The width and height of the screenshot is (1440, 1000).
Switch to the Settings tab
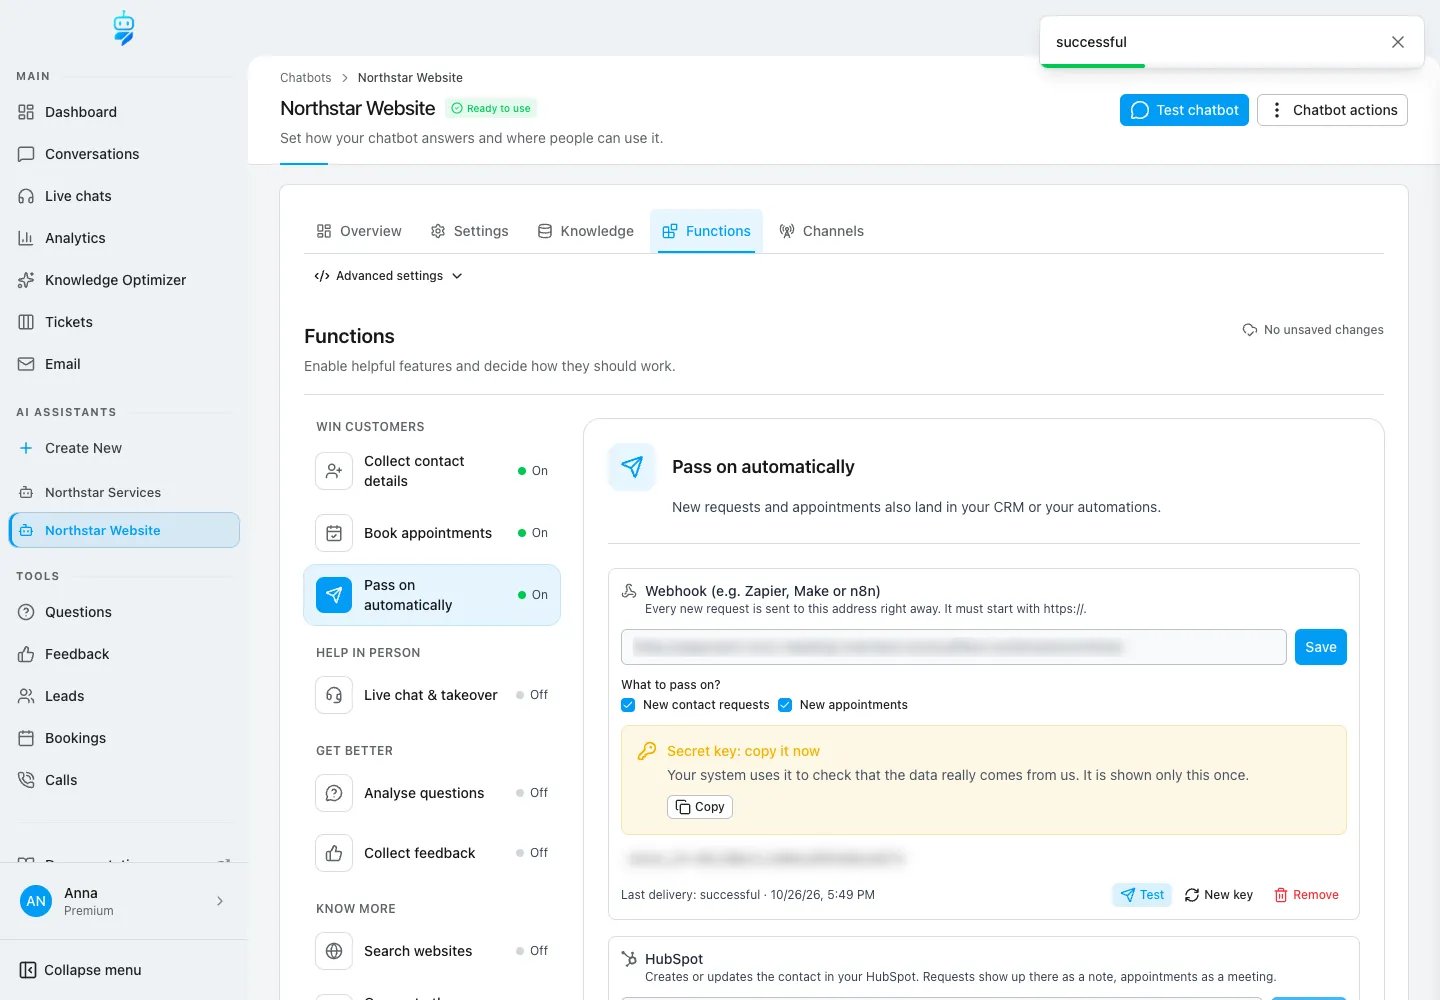coord(470,231)
